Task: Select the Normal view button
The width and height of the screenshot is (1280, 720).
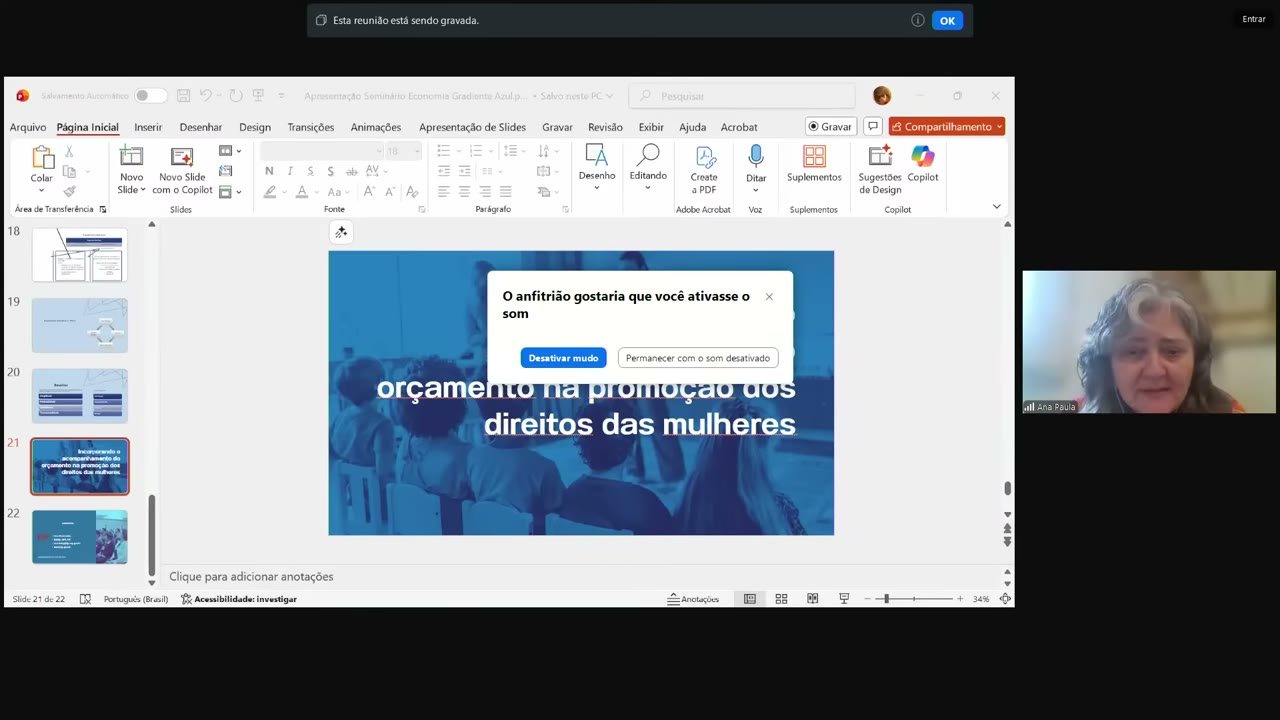Action: coord(750,599)
